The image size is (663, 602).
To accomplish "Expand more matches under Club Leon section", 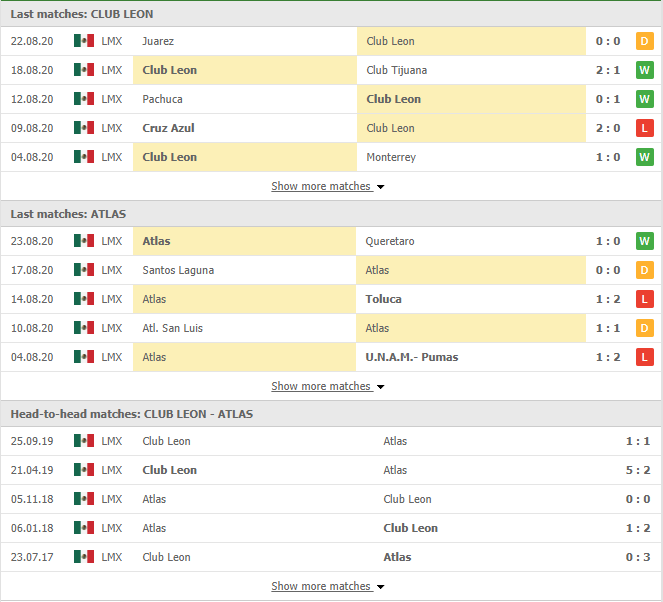I will click(327, 186).
